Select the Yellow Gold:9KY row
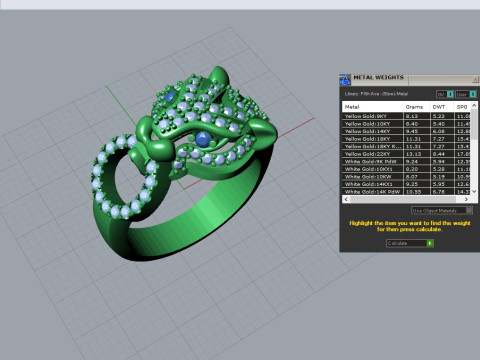This screenshot has width=480, height=360. pos(407,116)
